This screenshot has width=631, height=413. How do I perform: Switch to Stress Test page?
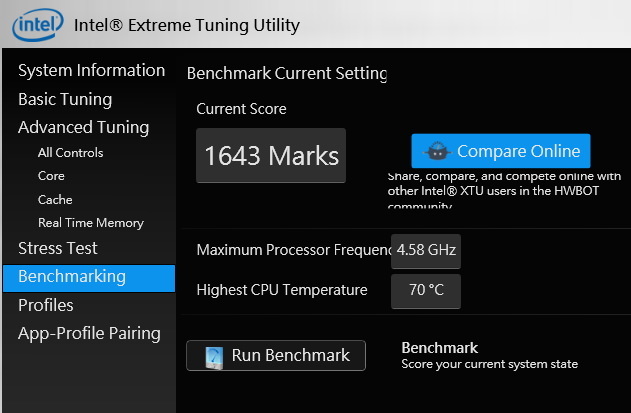(x=58, y=248)
